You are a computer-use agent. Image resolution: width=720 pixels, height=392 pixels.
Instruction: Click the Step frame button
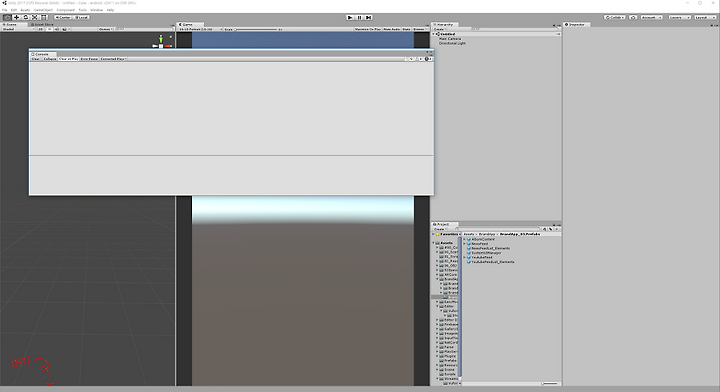point(368,17)
